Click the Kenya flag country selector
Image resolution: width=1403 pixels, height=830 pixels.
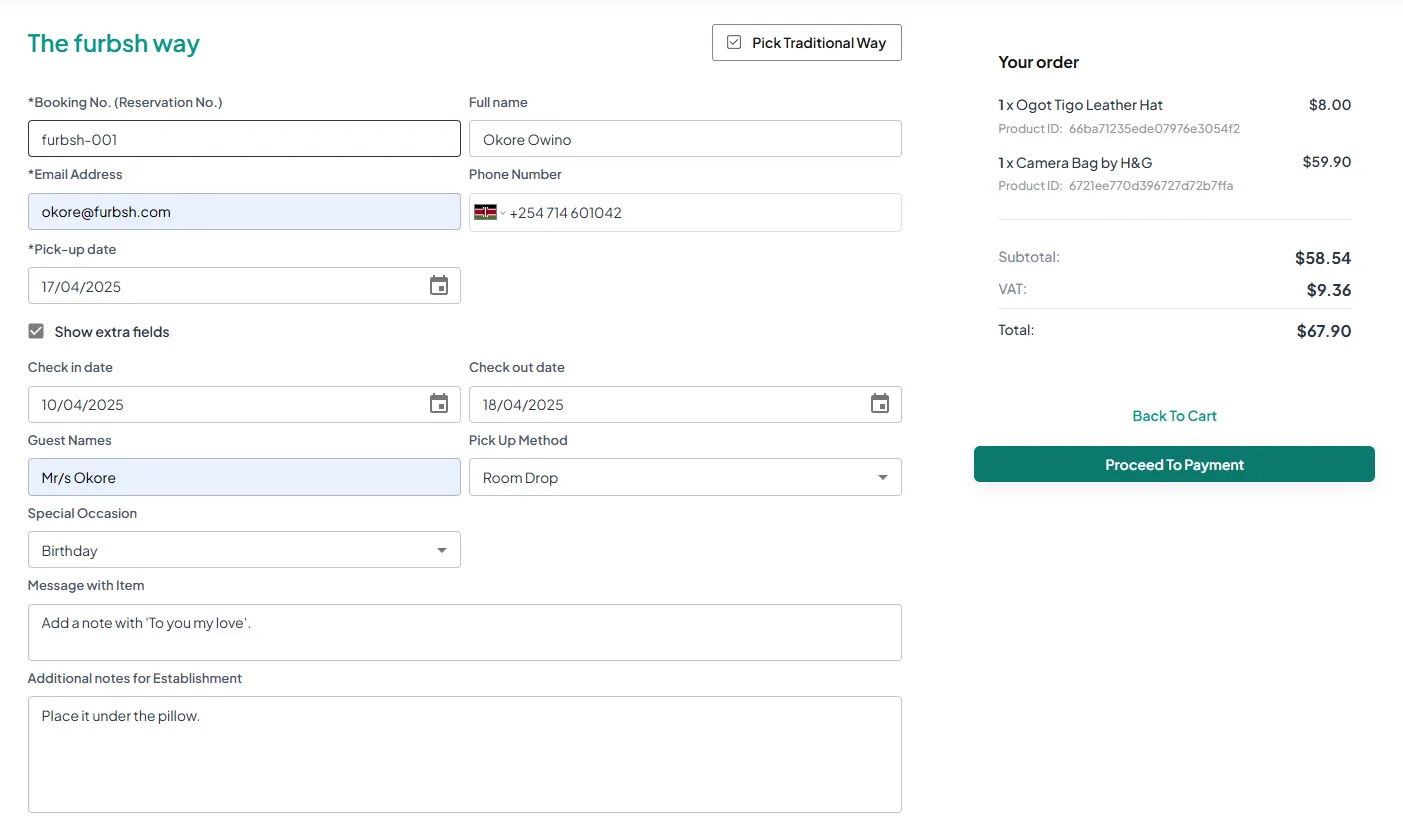488,212
